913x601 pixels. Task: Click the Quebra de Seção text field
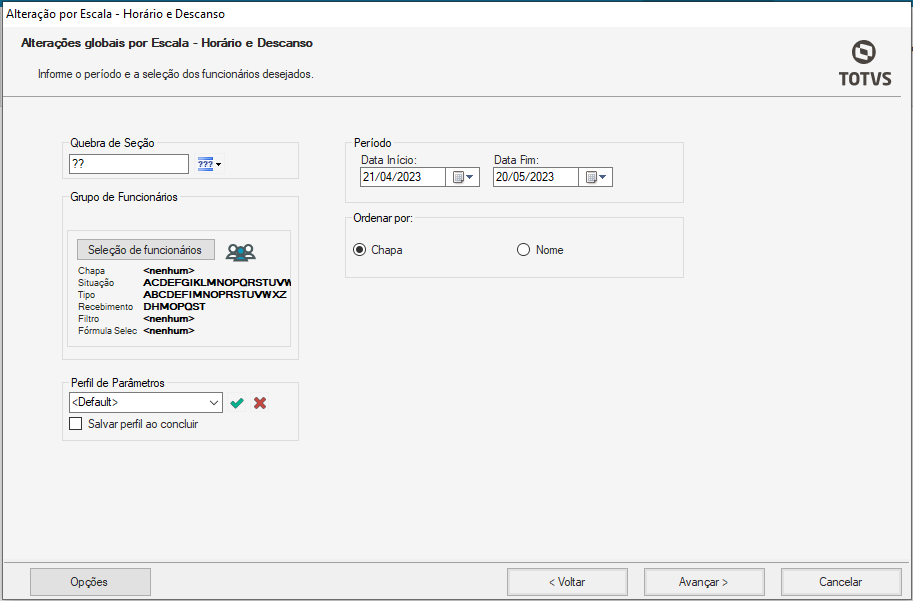pos(128,164)
